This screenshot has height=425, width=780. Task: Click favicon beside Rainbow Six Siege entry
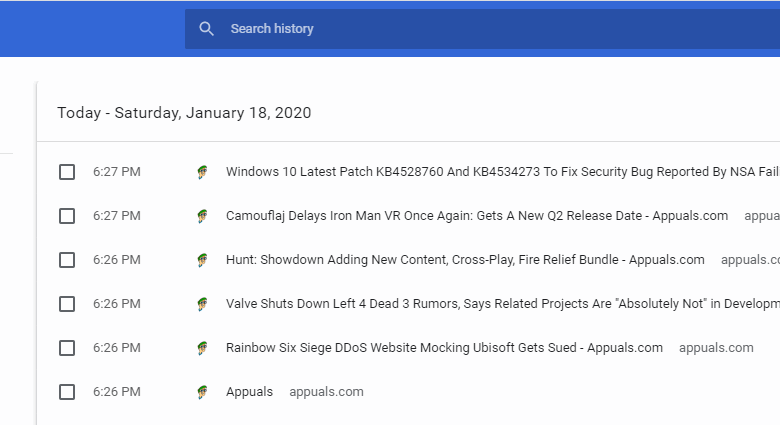pos(202,348)
